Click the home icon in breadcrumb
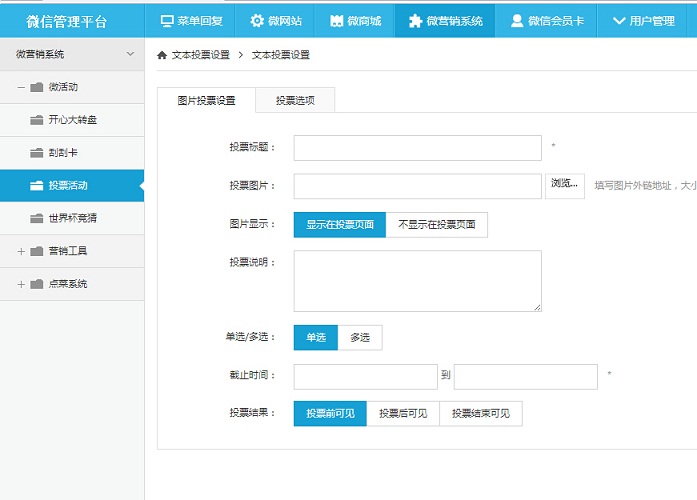The width and height of the screenshot is (697, 500). pos(162,55)
